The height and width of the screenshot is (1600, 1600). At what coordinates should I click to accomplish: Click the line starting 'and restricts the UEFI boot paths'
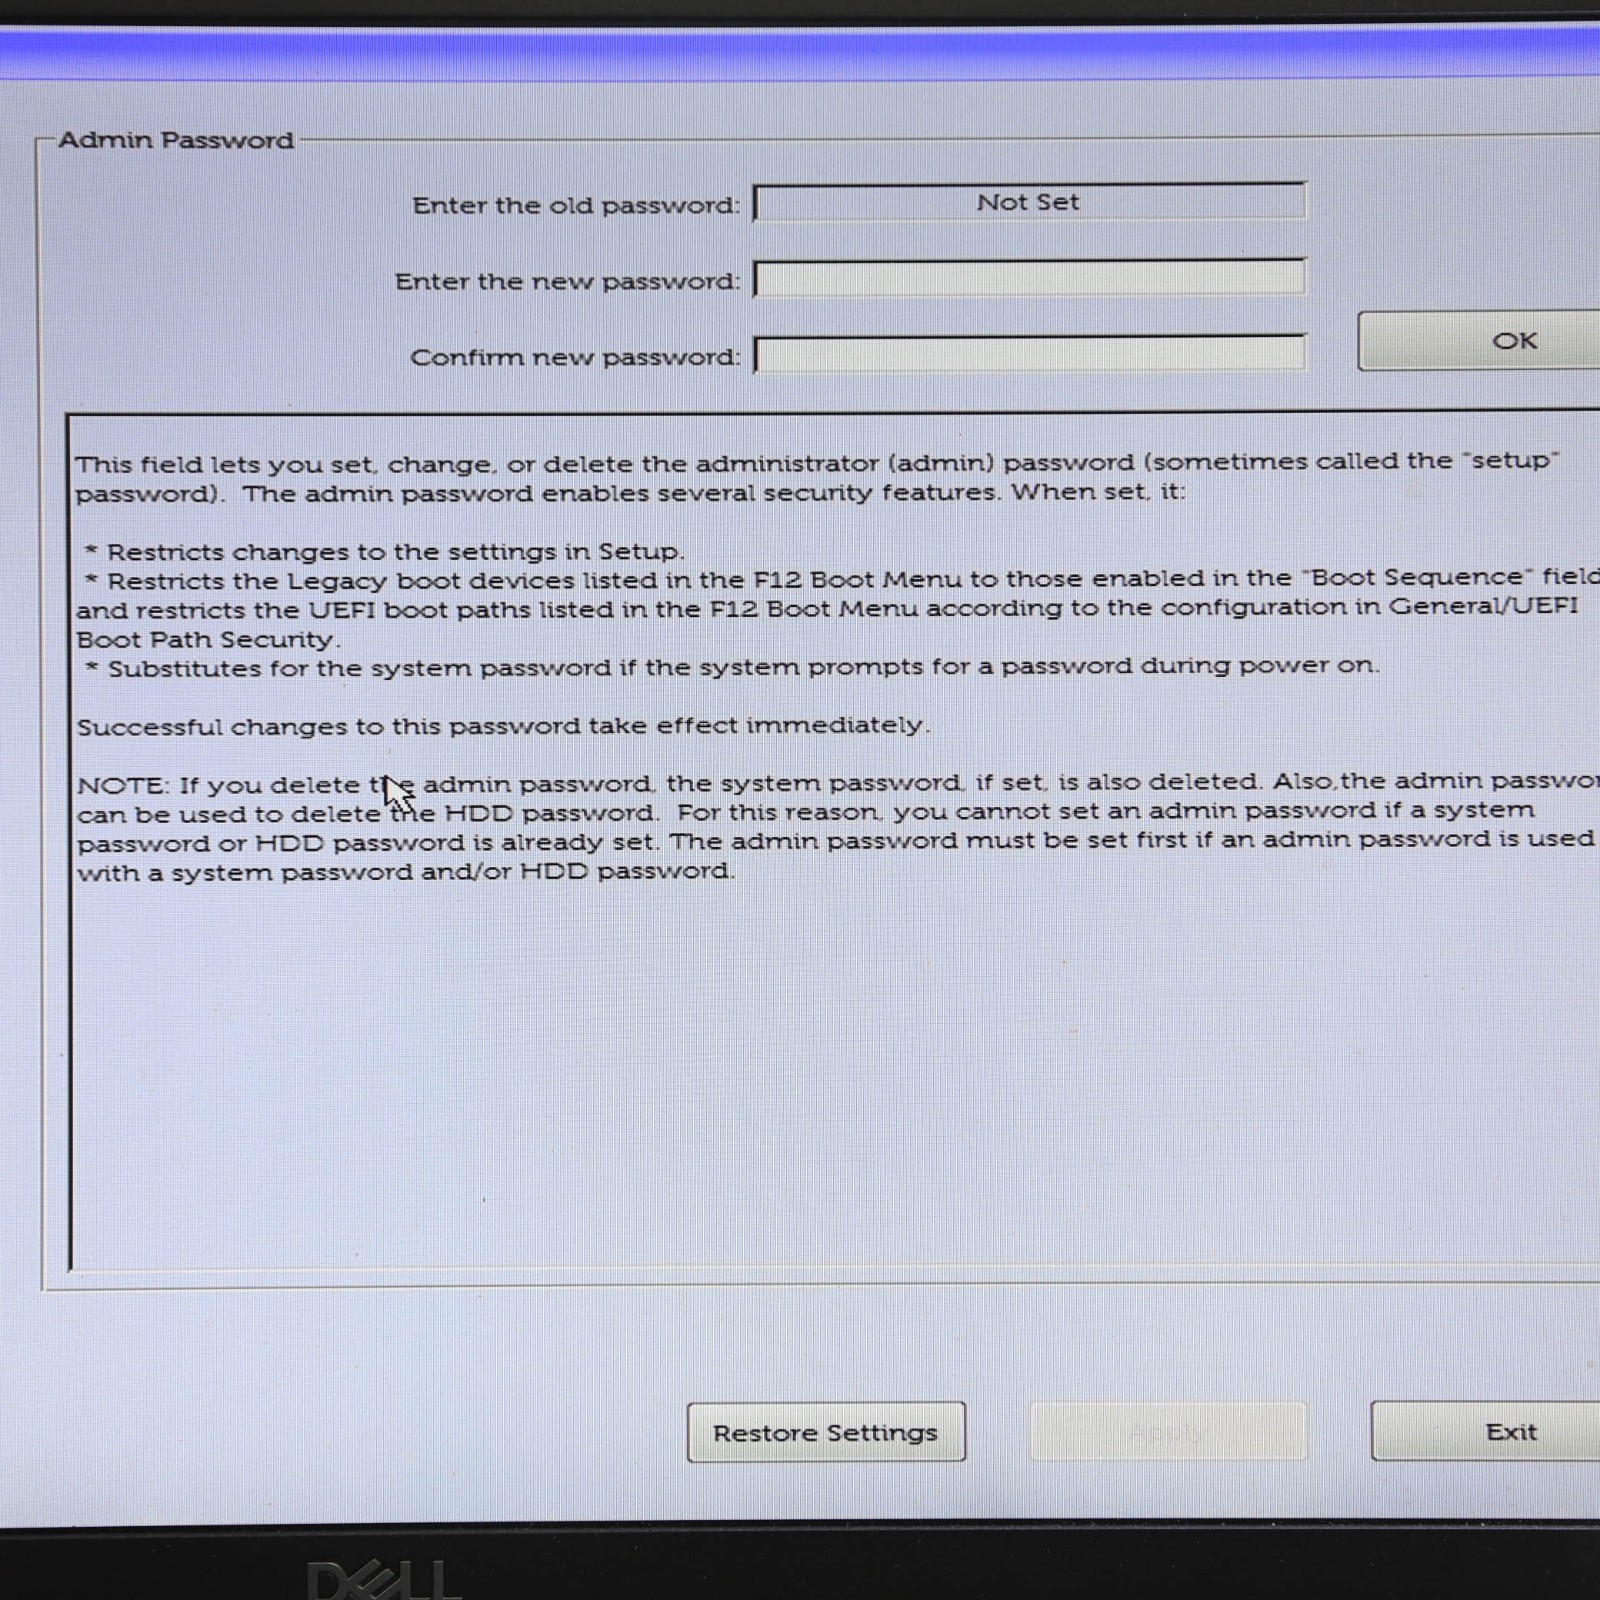[x=826, y=608]
